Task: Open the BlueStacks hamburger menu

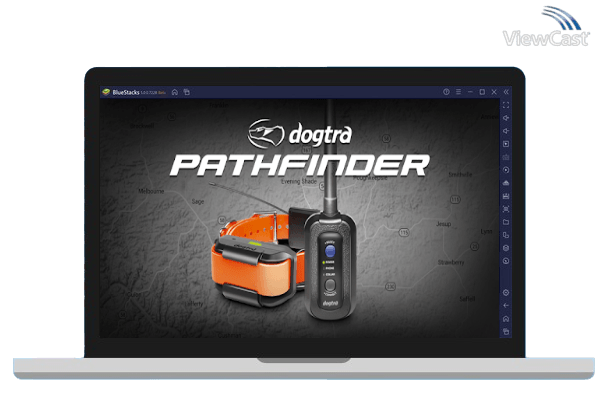Action: 458,92
